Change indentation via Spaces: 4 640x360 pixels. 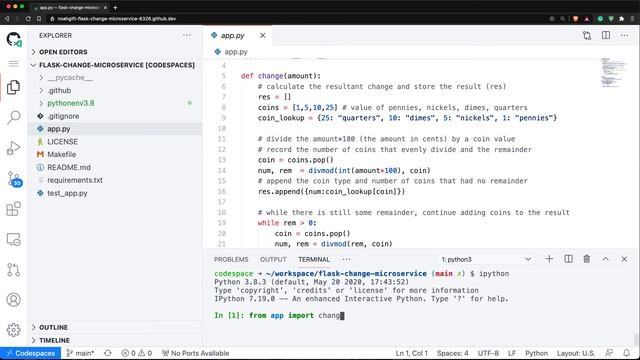453,353
